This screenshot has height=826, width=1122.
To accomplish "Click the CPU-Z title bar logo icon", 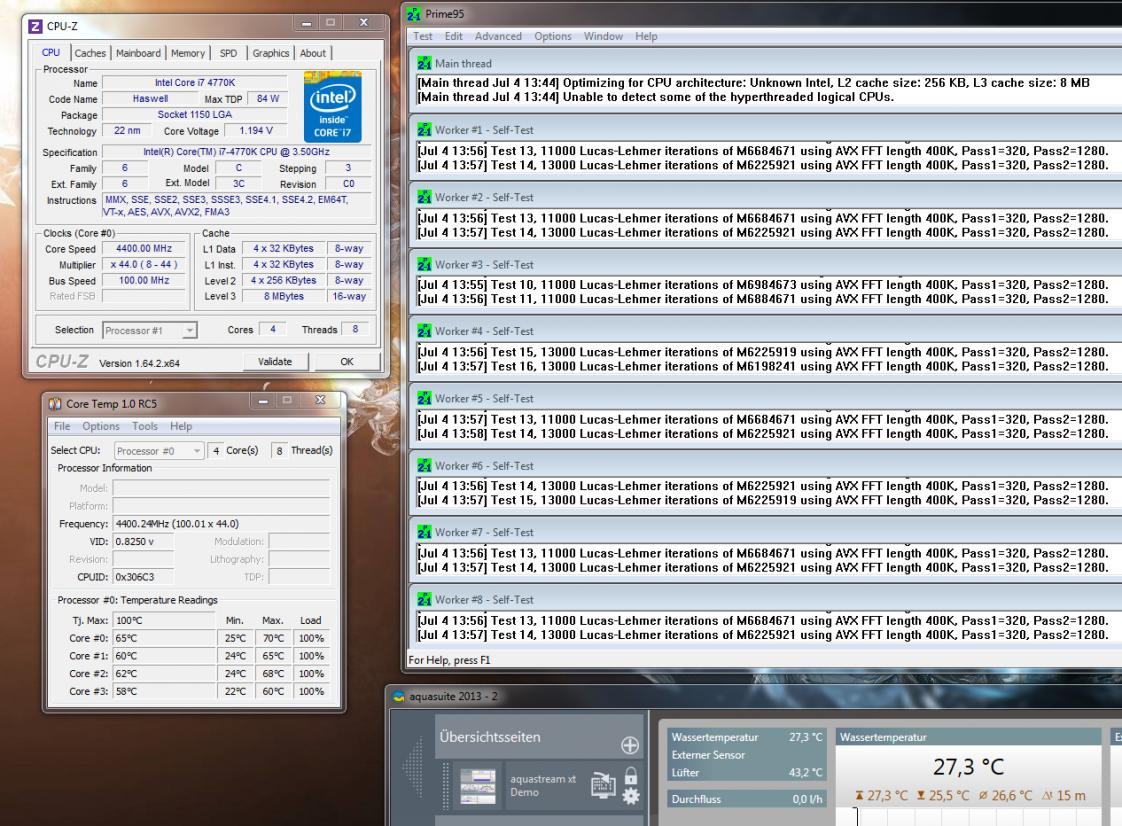I will [35, 26].
